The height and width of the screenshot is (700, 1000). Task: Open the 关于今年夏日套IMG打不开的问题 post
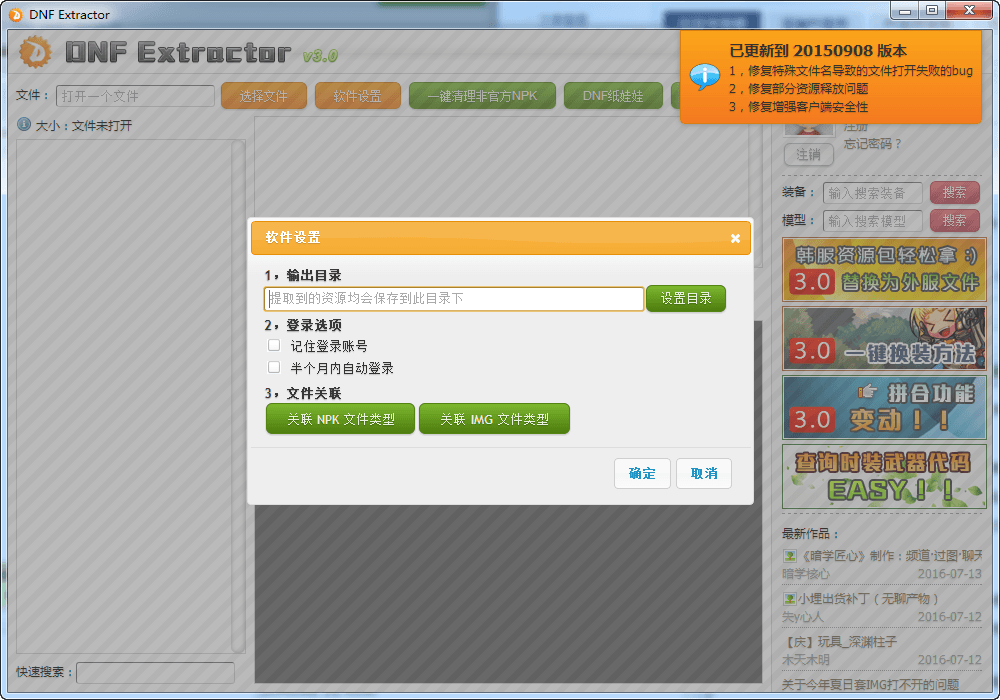coord(871,685)
